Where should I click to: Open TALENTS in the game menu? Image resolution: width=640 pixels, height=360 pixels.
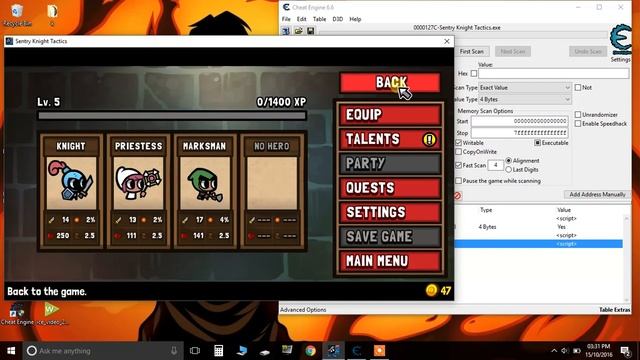(390, 139)
